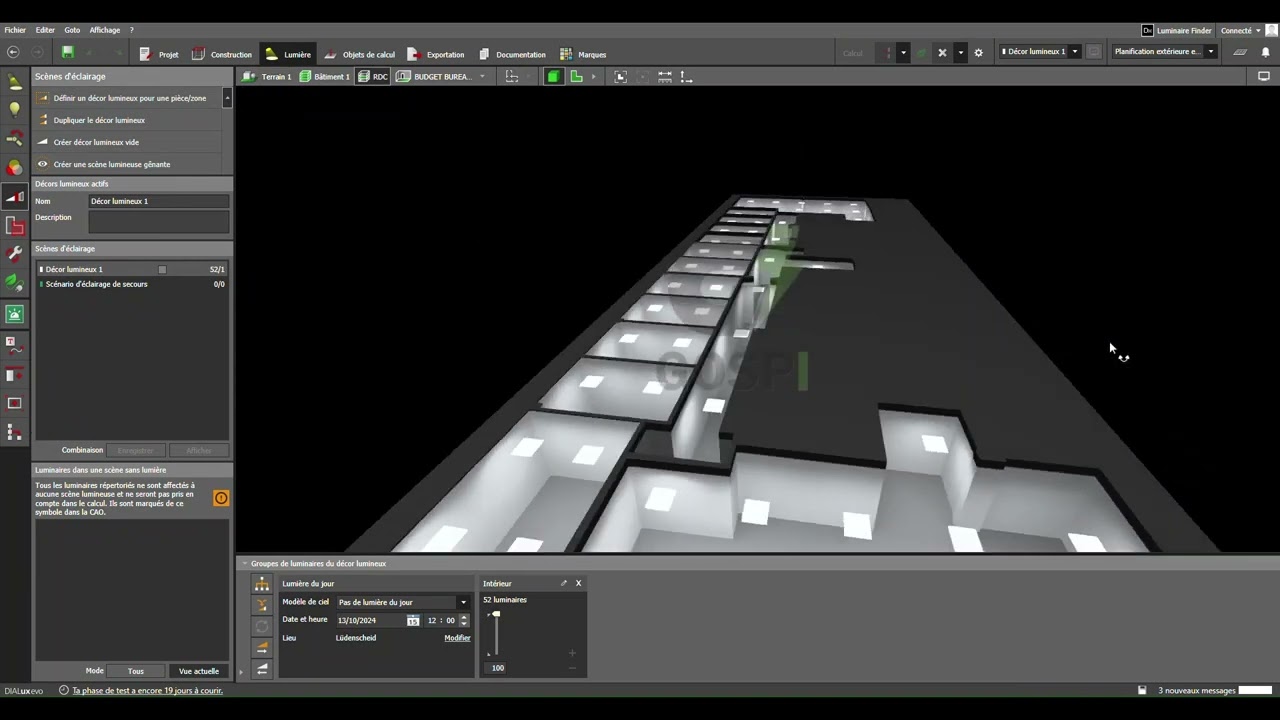Image resolution: width=1280 pixels, height=720 pixels.
Task: Select the coordinate origin axes tool icon
Action: (686, 77)
